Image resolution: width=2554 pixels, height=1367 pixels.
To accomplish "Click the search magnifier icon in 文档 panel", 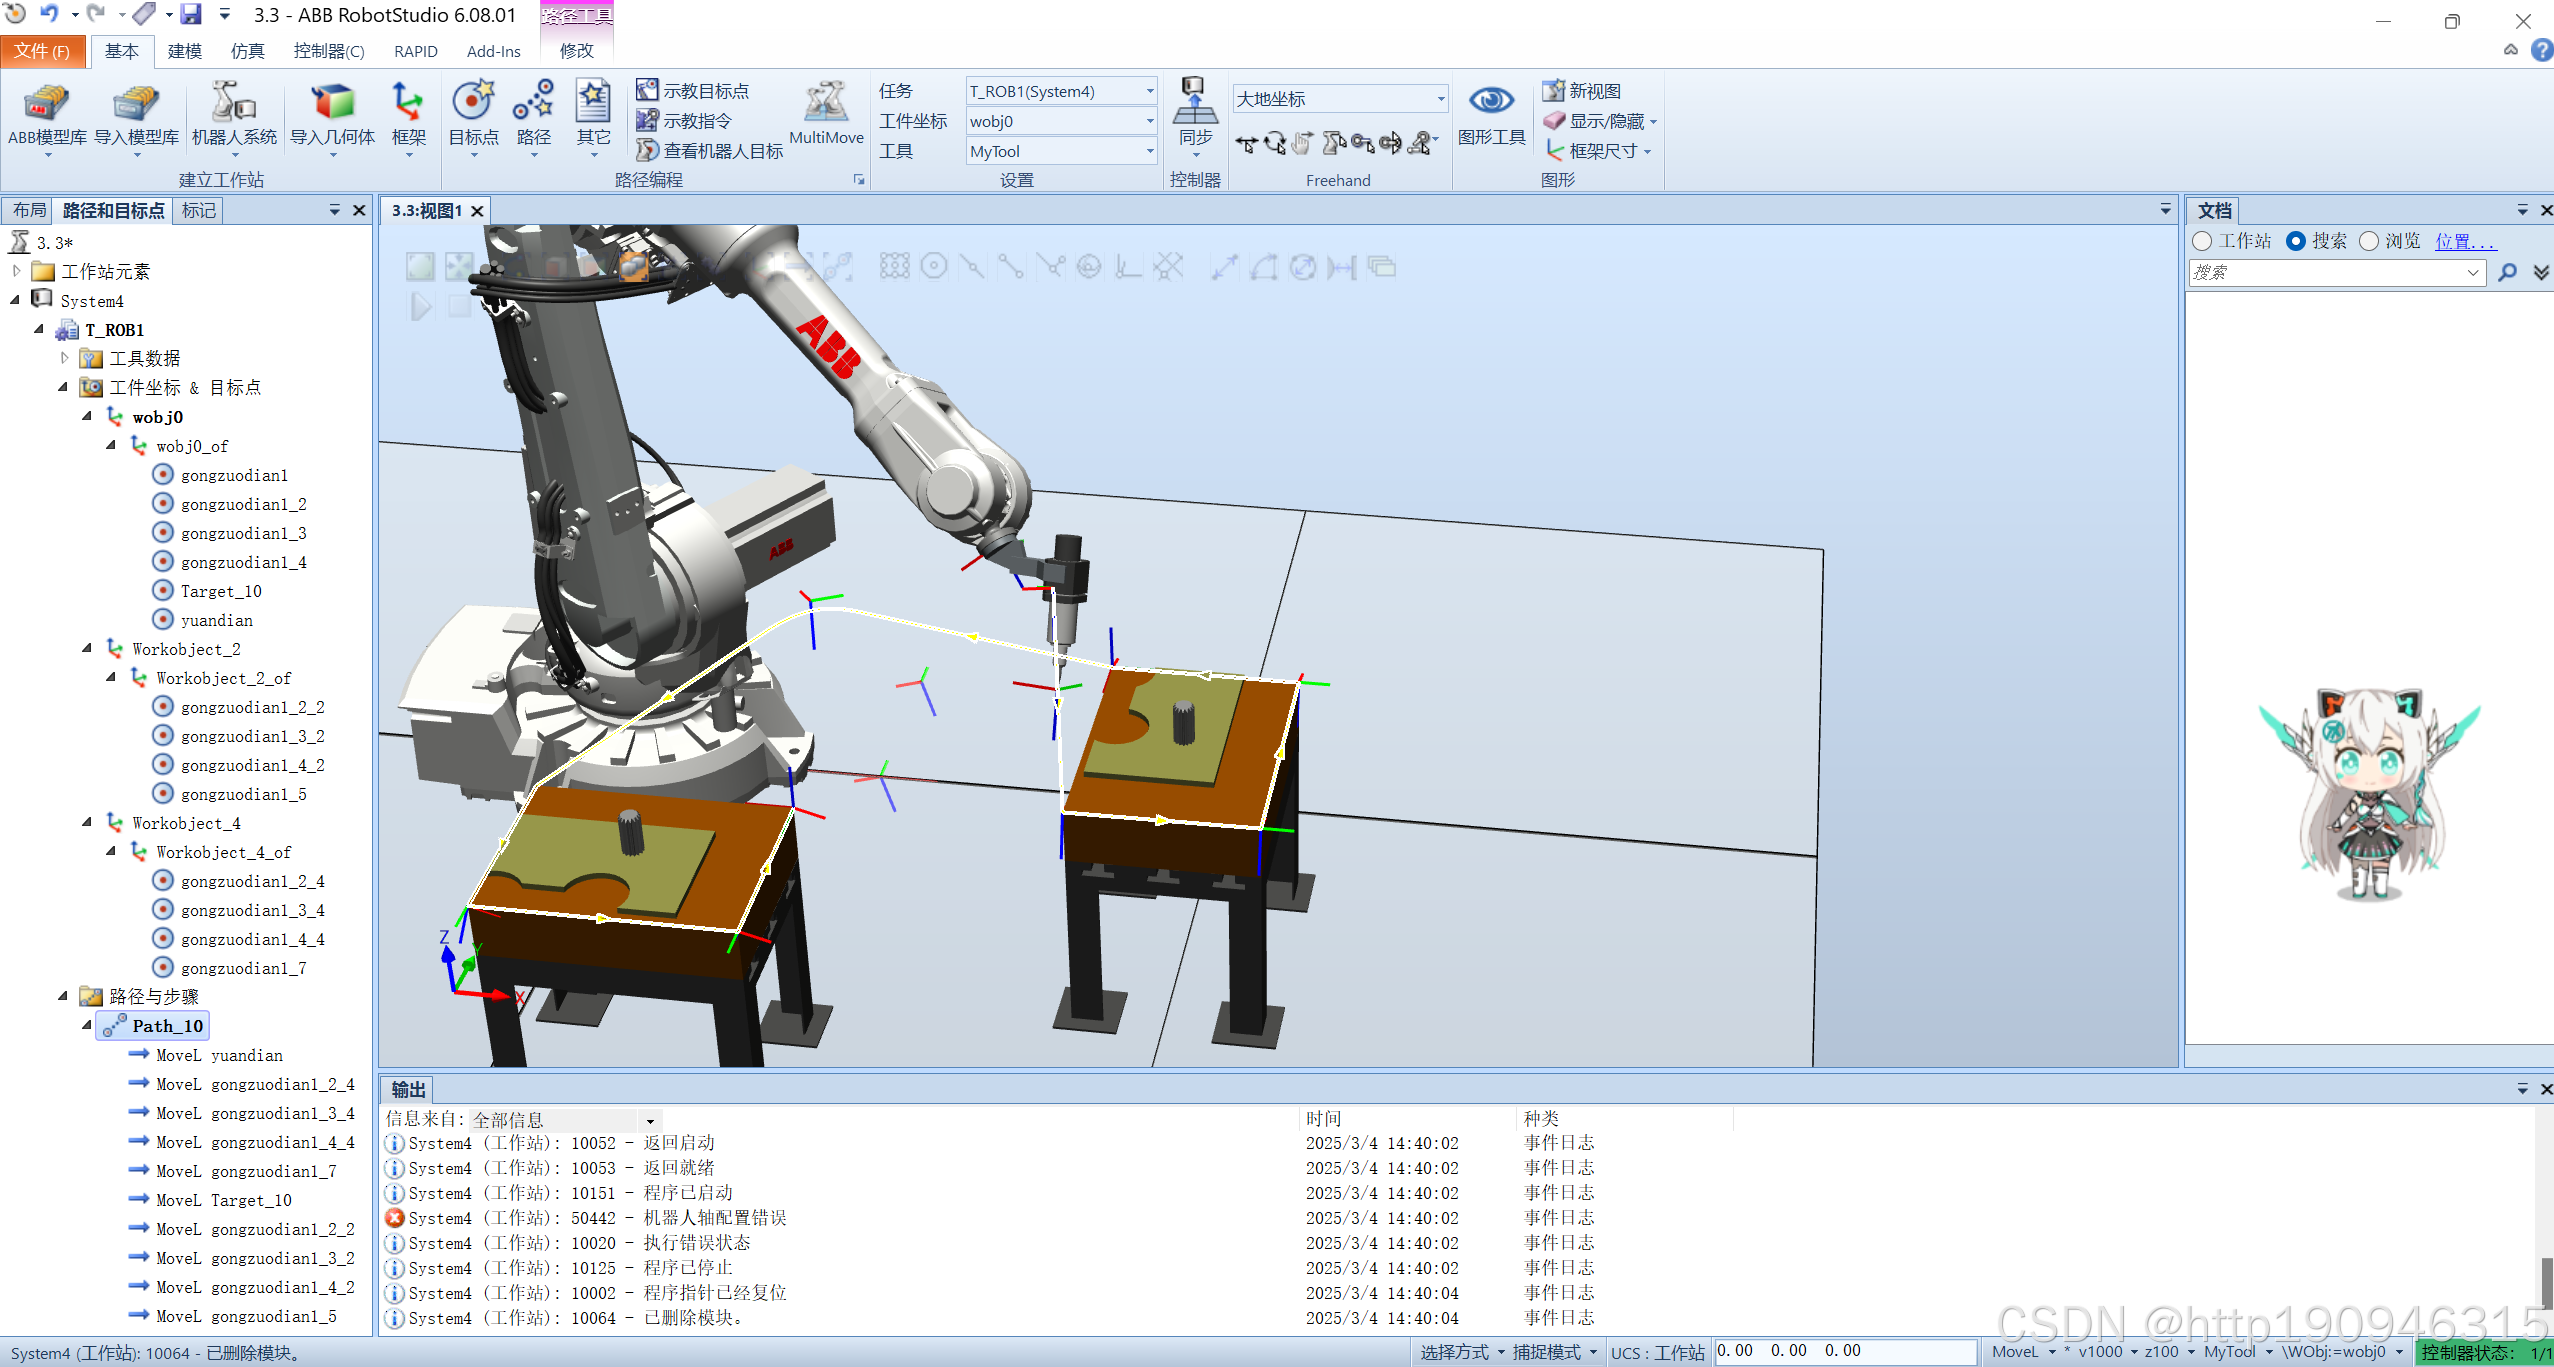I will [2507, 273].
